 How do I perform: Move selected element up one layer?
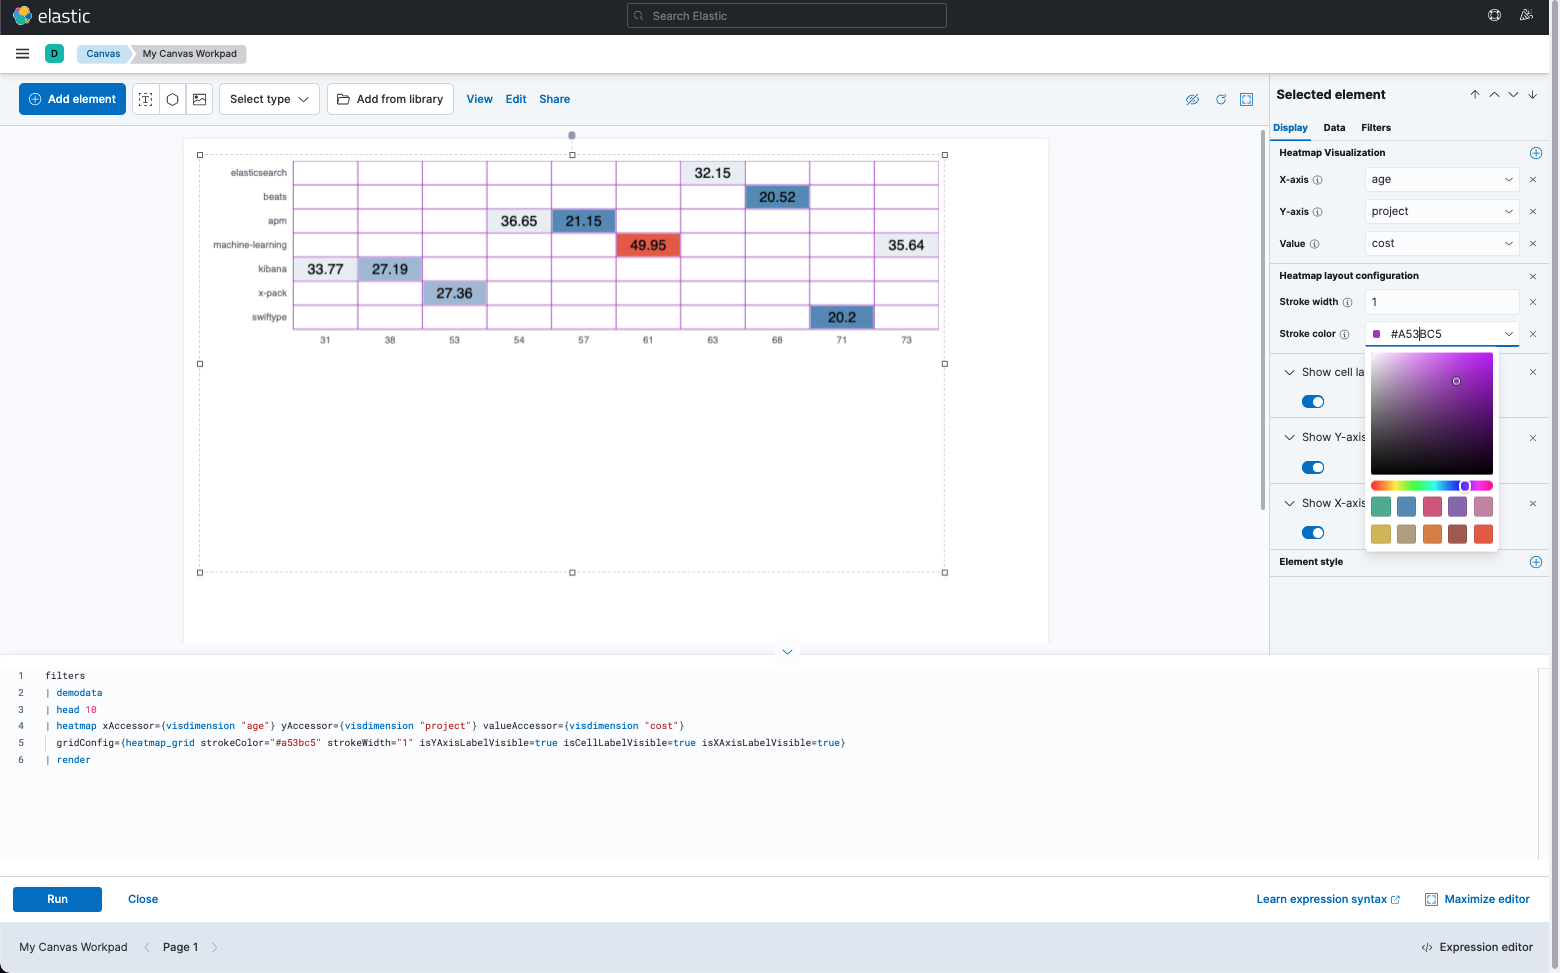pos(1494,95)
